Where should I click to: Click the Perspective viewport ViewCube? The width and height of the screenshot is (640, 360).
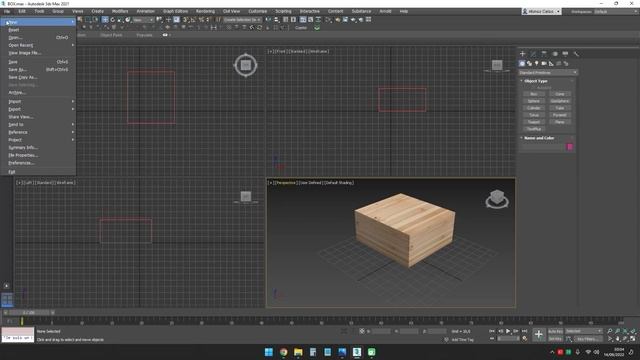(497, 199)
